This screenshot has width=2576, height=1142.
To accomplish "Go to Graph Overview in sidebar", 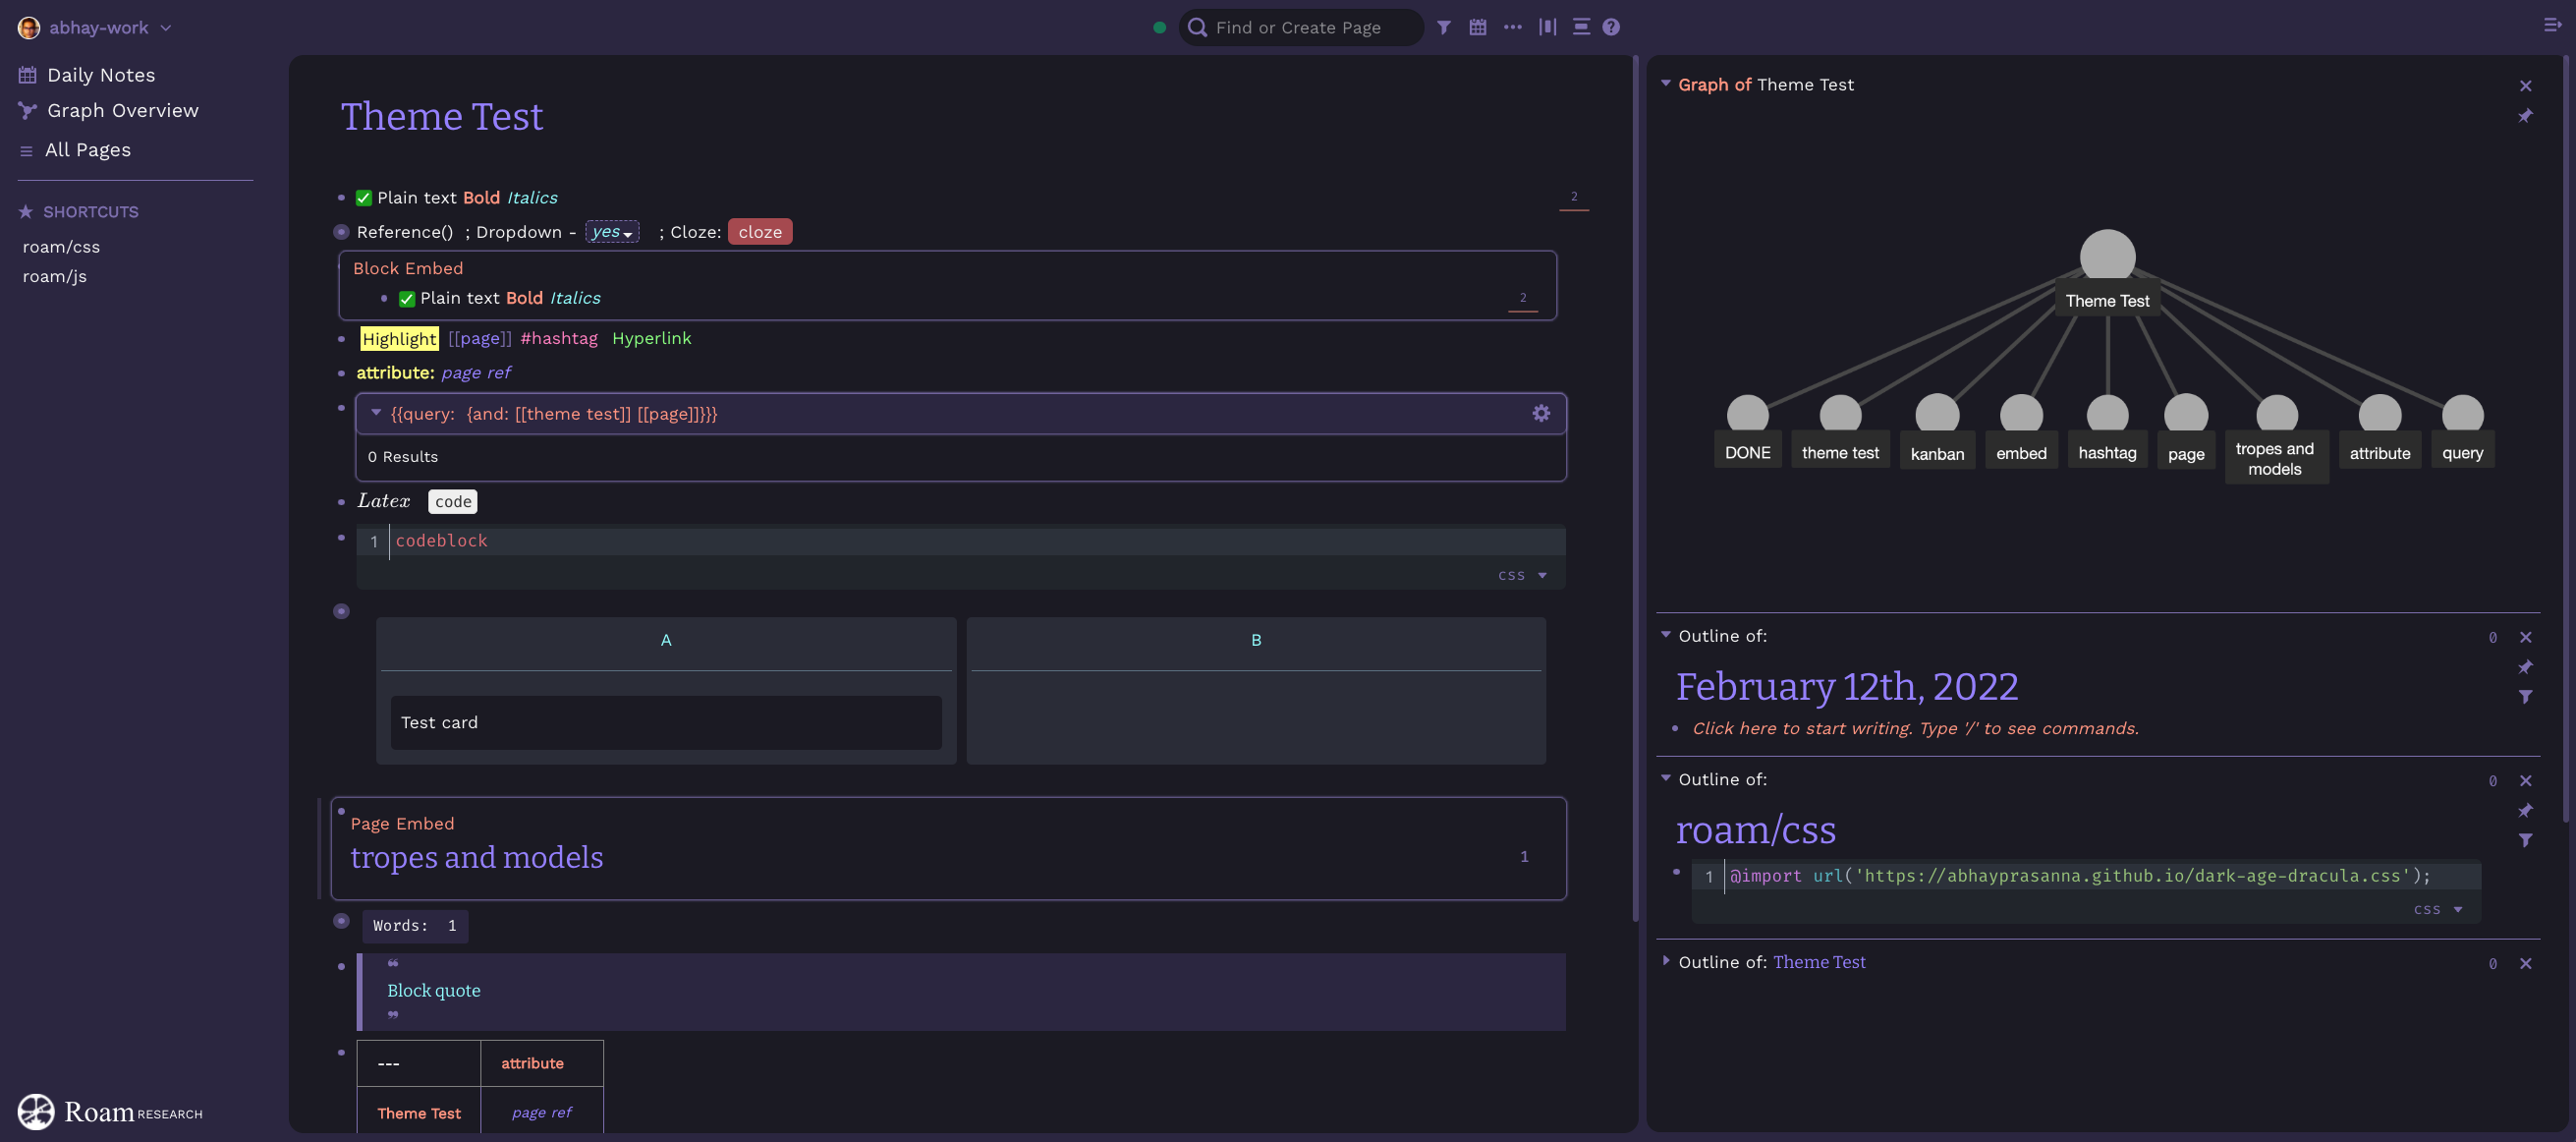I will click(122, 111).
